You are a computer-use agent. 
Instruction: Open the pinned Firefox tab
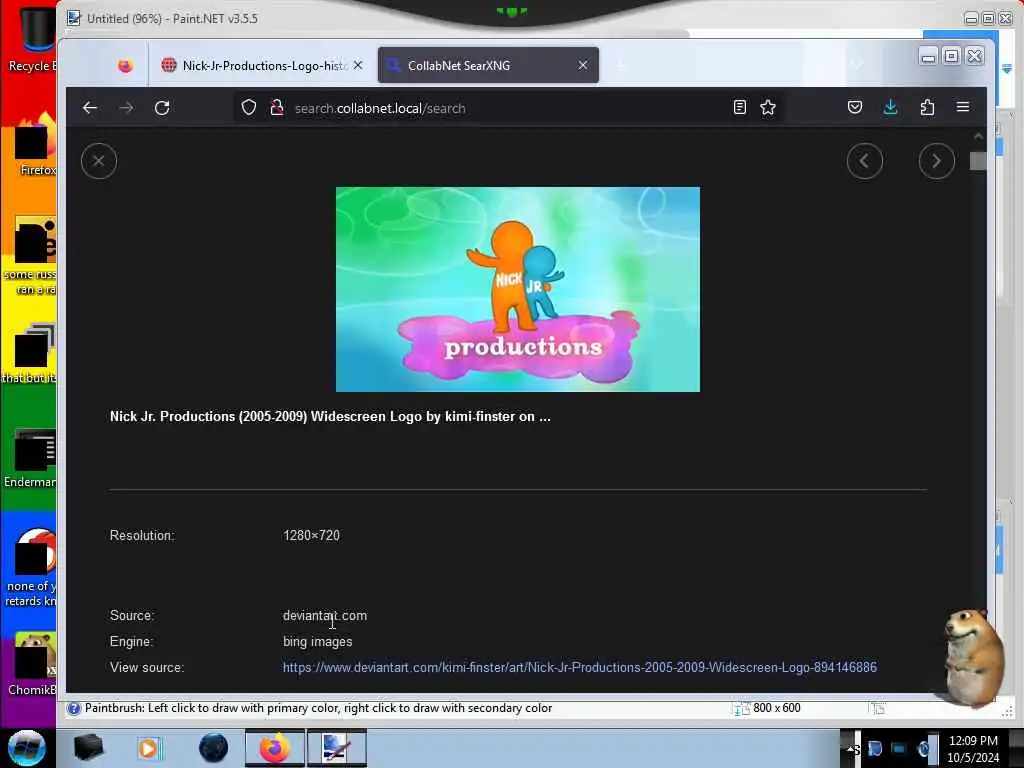pyautogui.click(x=125, y=65)
